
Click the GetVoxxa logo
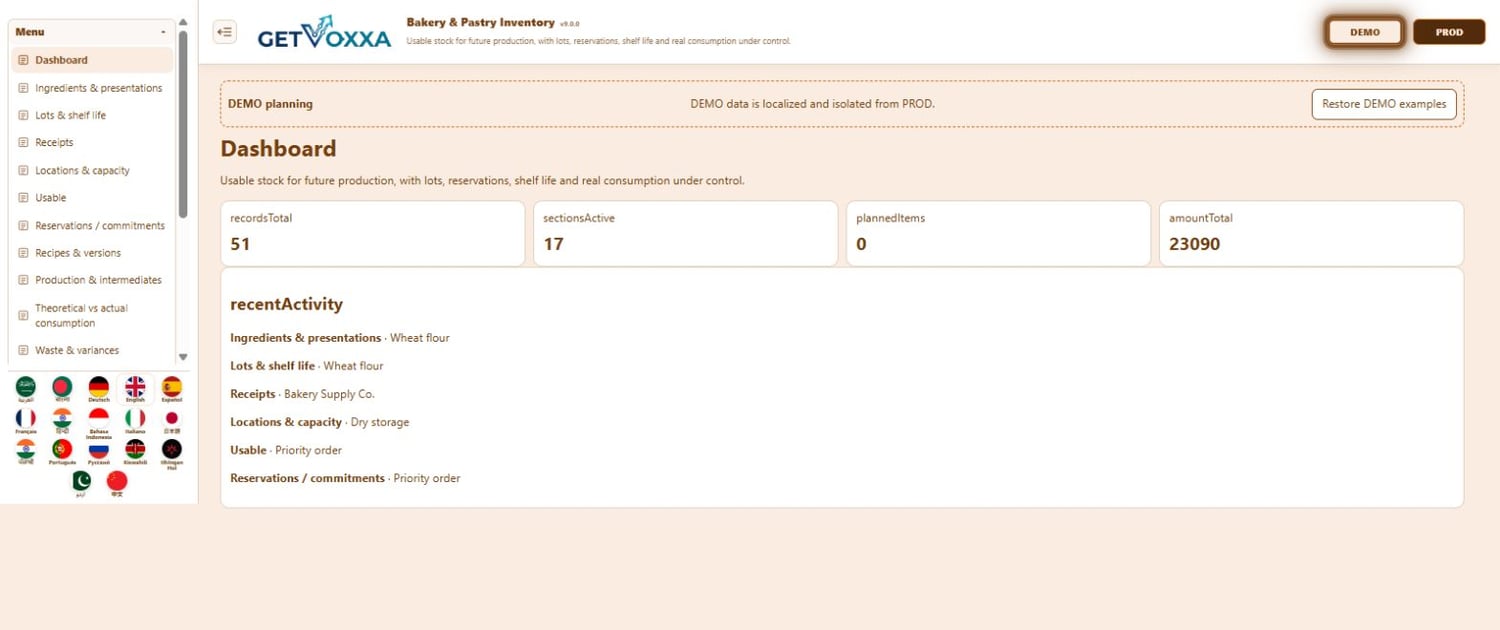tap(324, 32)
